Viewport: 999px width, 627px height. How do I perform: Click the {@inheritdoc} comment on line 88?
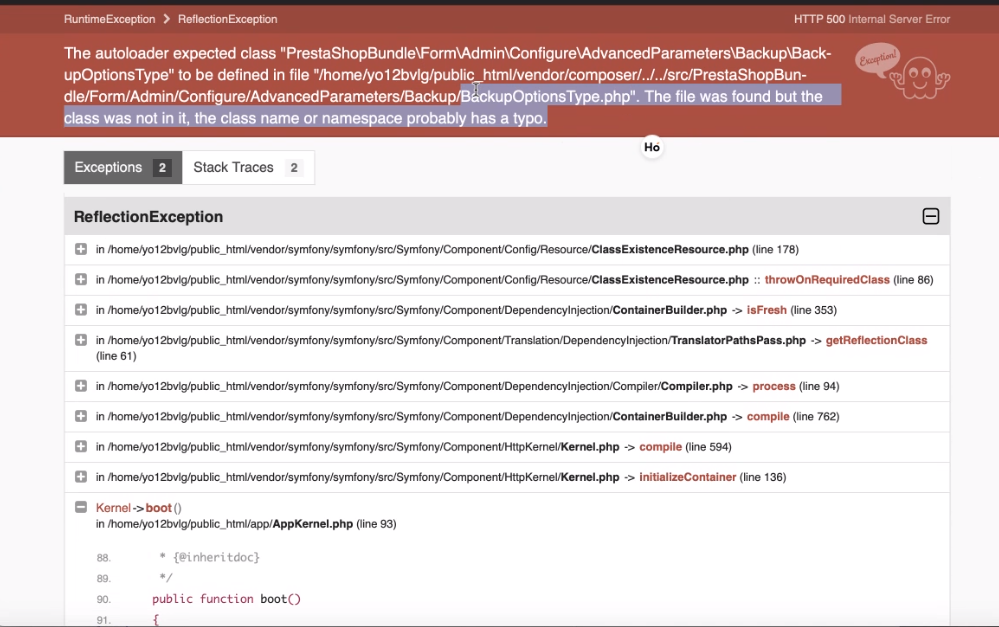(216, 558)
